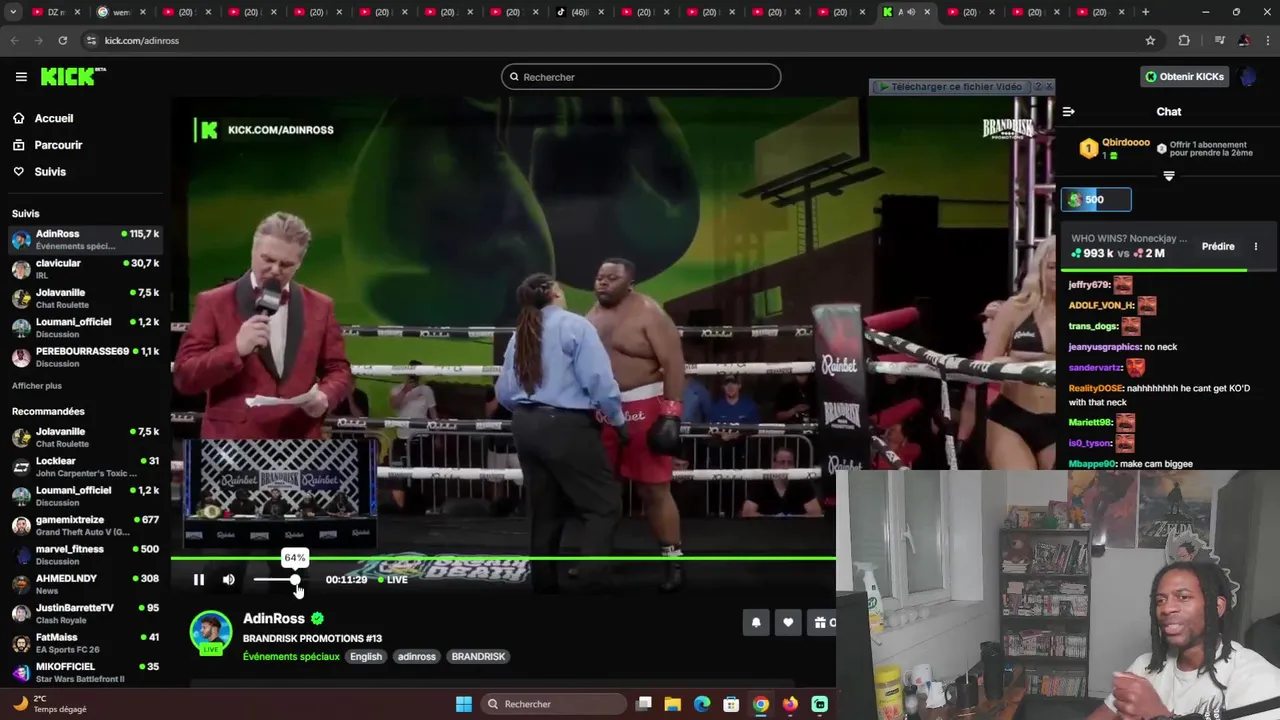
Task: Open File Explorer from the taskbar
Action: (x=672, y=704)
